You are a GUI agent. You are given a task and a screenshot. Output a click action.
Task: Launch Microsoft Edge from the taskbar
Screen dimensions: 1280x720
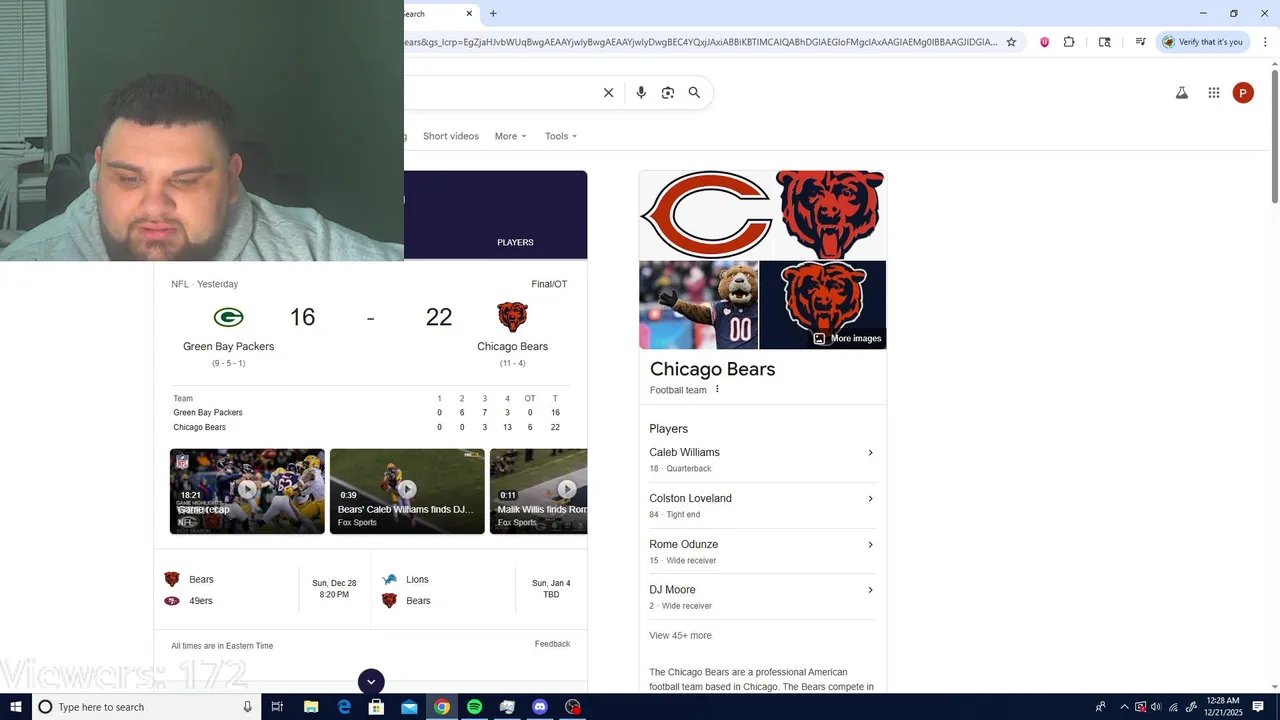(344, 707)
